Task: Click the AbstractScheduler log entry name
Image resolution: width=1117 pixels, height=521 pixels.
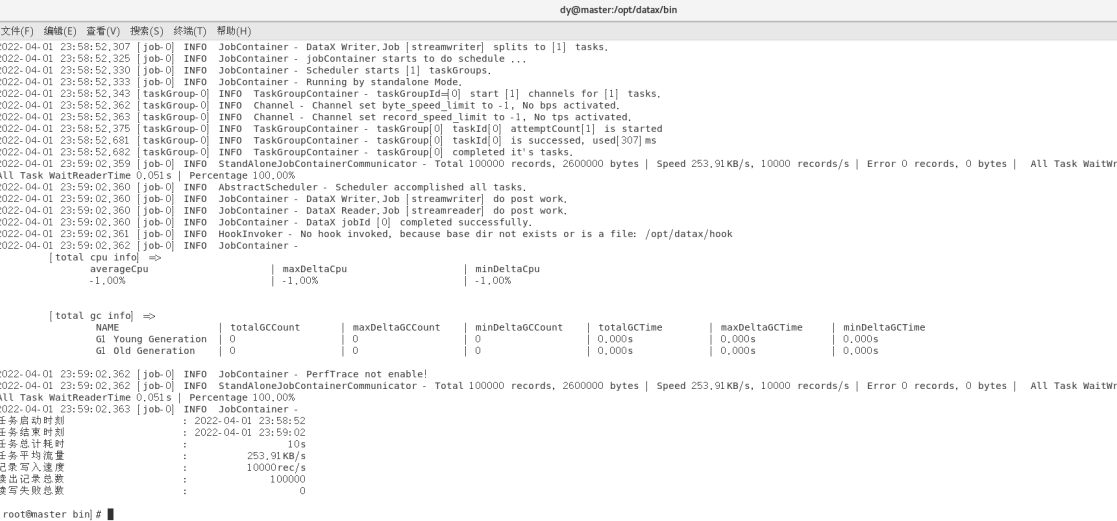Action: 267,187
